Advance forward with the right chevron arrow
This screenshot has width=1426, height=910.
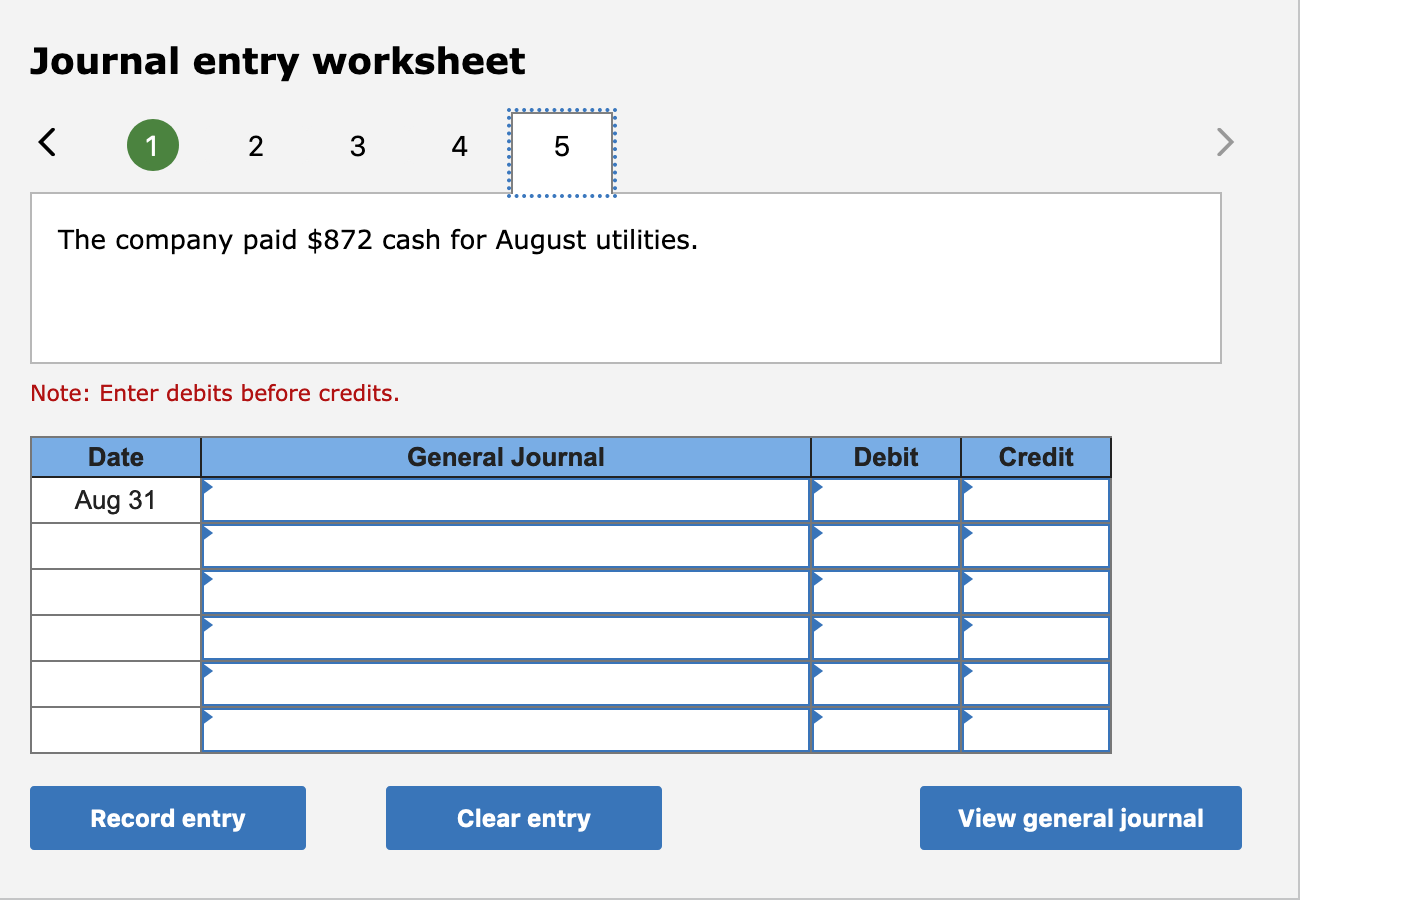(x=1224, y=143)
